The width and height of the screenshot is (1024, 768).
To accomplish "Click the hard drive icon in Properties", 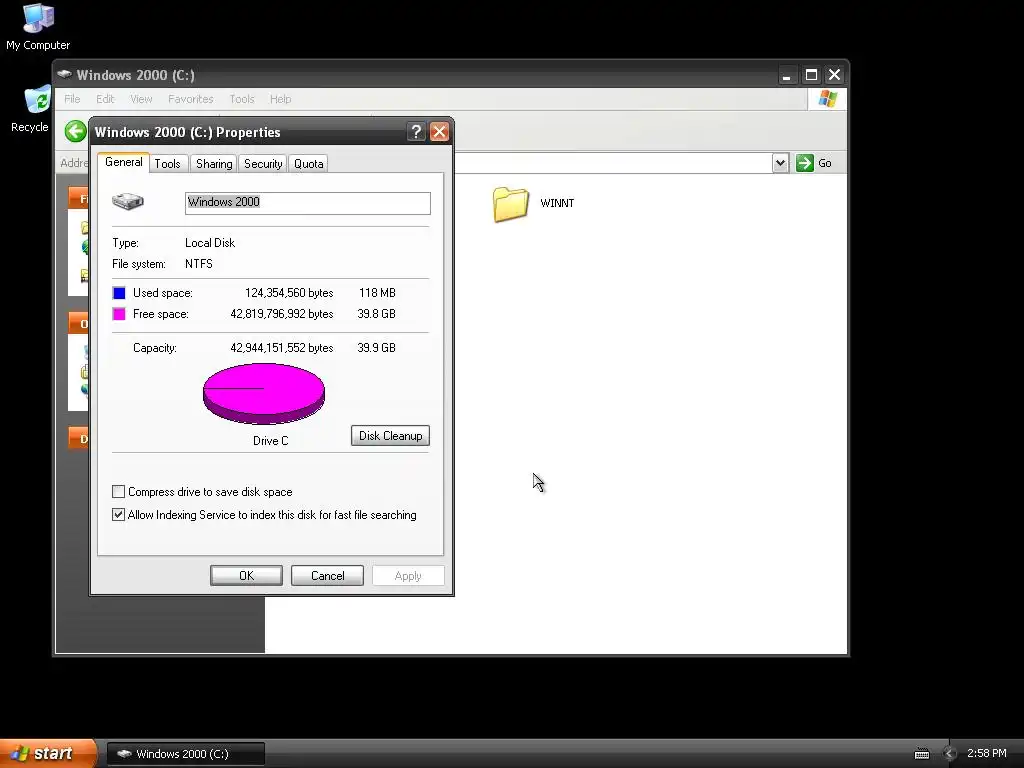I will coord(128,201).
